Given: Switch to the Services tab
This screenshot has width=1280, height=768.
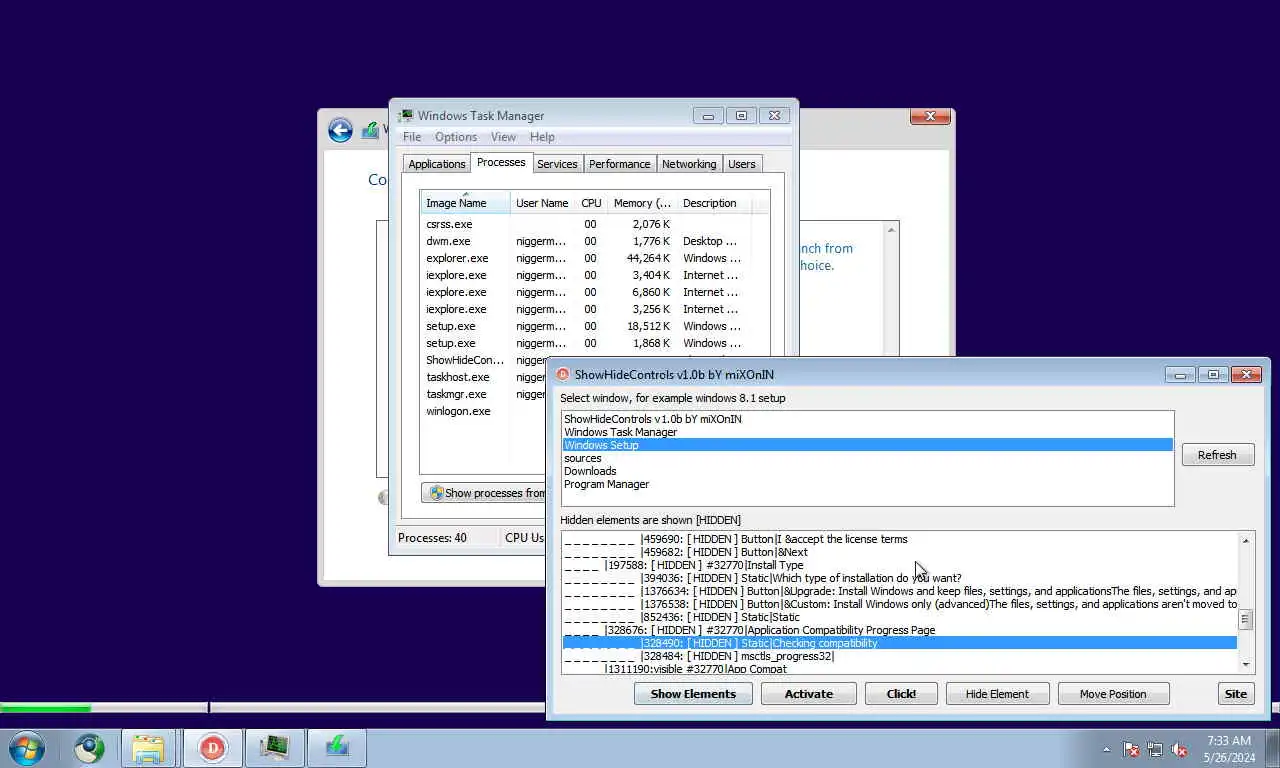Looking at the screenshot, I should point(557,164).
